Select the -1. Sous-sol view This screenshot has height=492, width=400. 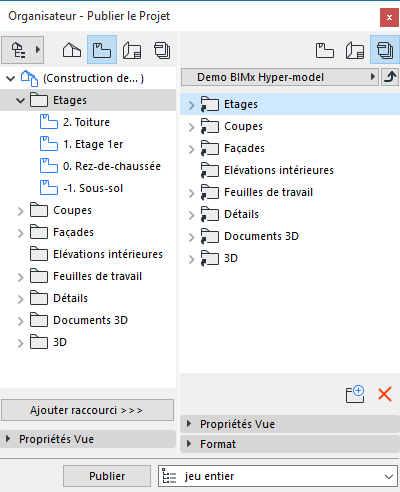[x=93, y=188]
